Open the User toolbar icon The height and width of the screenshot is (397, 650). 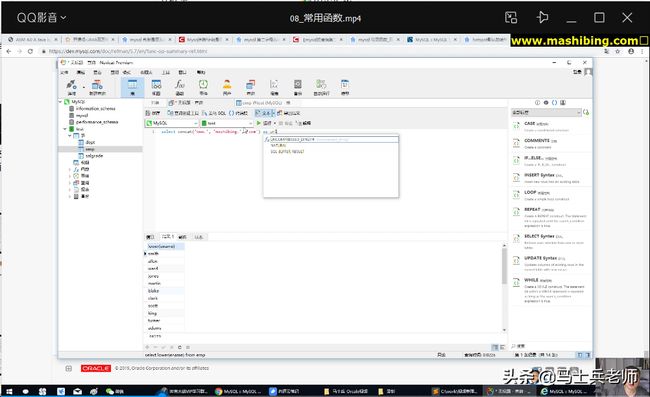[x=227, y=87]
